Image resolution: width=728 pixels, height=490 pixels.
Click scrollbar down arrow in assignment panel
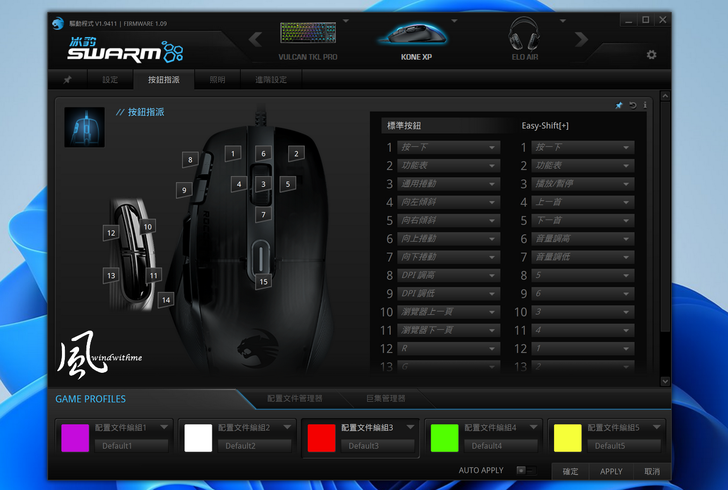click(x=665, y=381)
